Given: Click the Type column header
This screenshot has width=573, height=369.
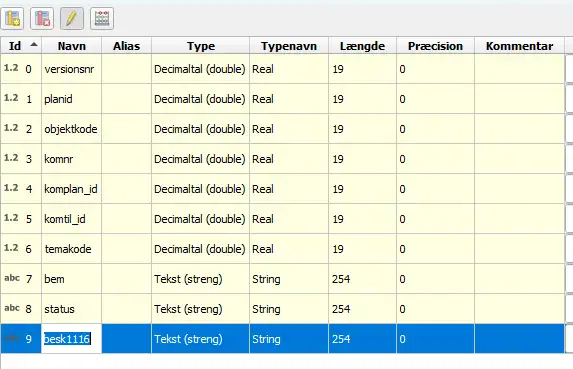Looking at the screenshot, I should (201, 46).
